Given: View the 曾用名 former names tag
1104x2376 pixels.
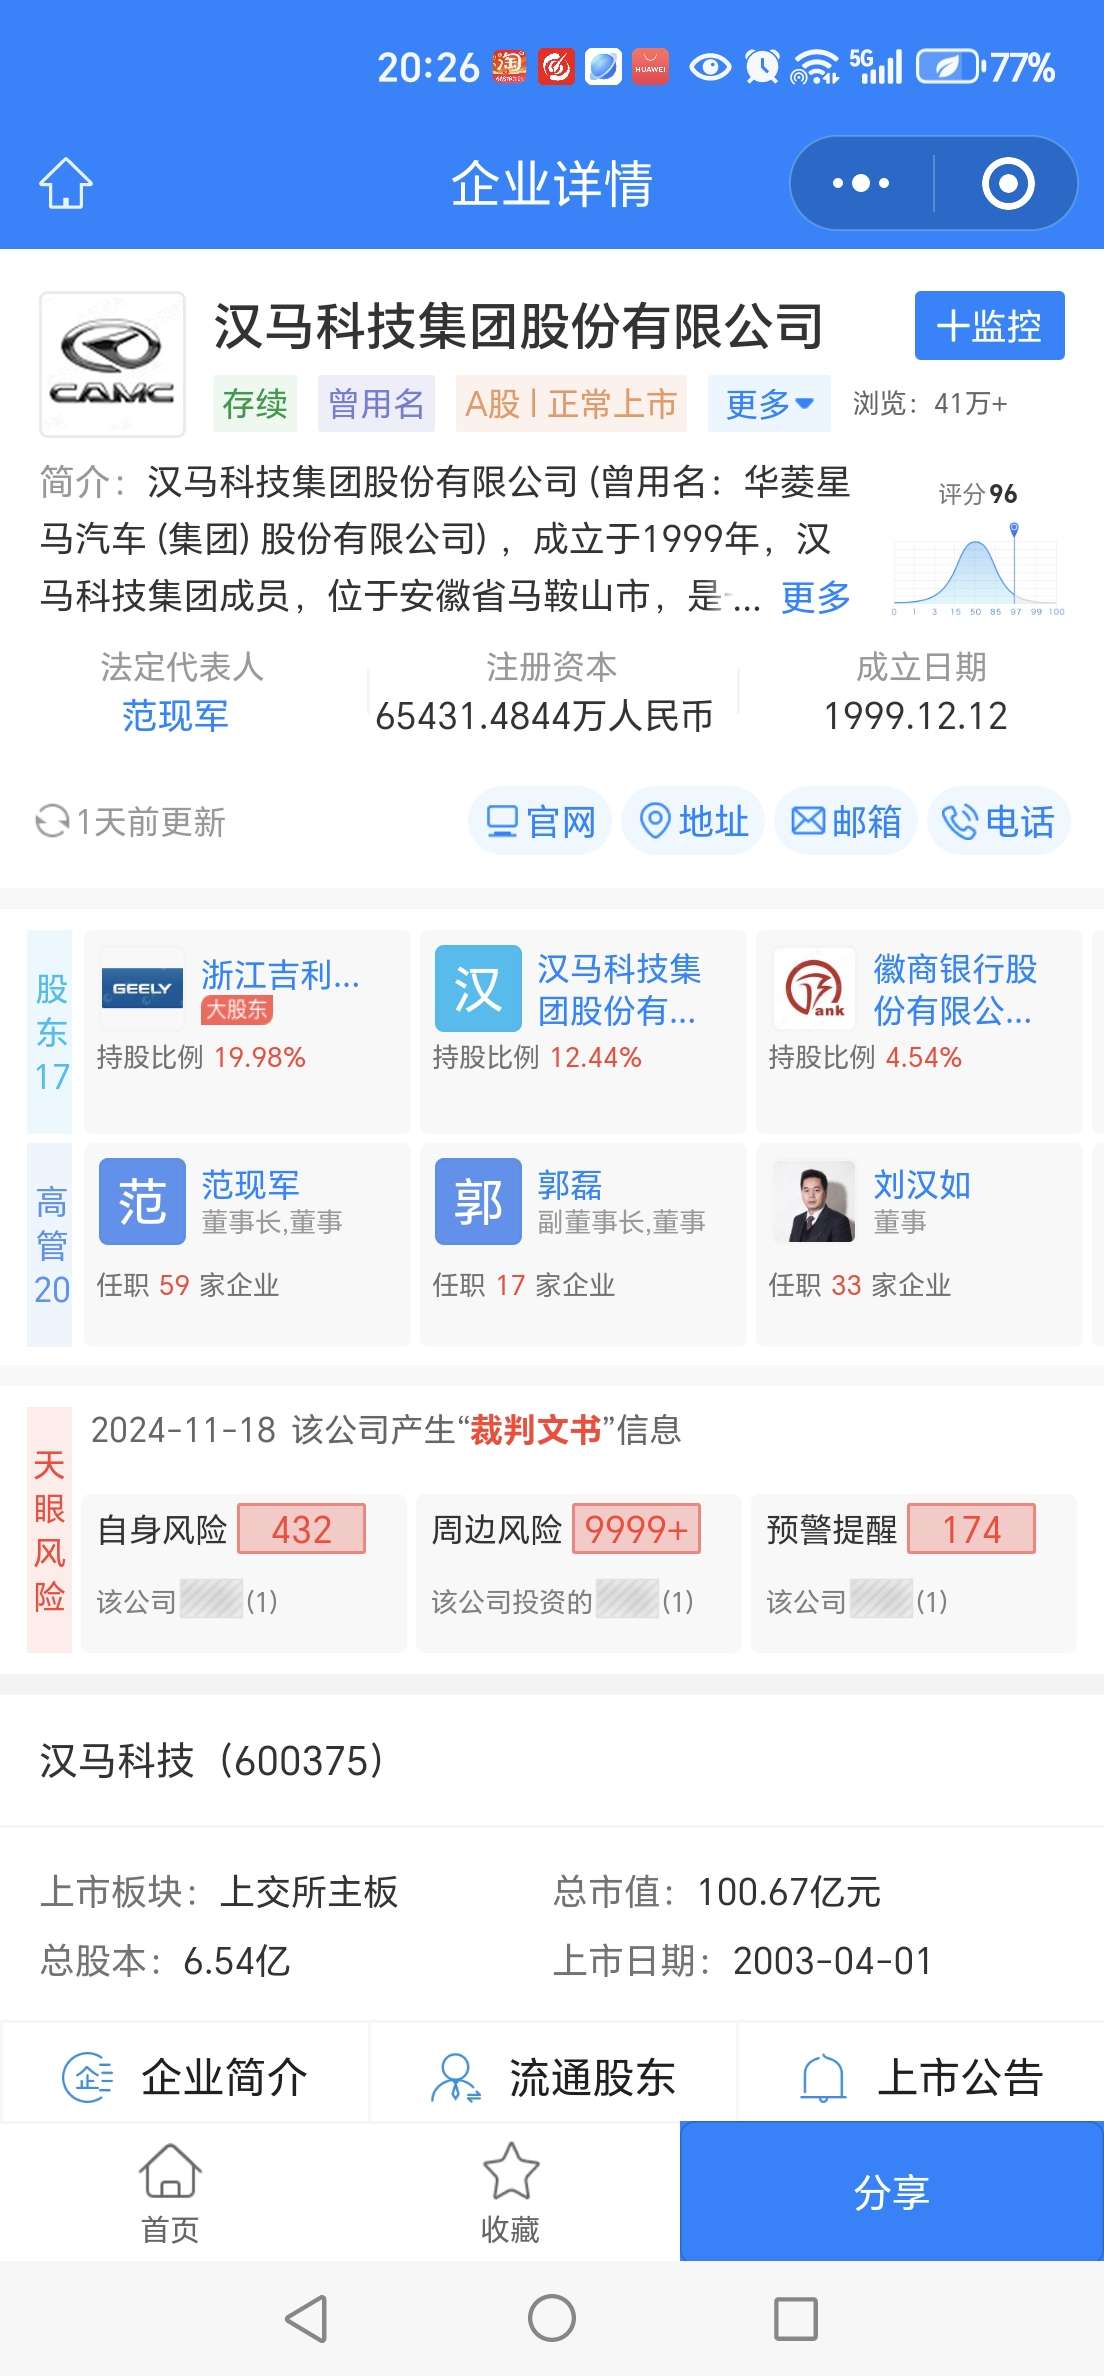Looking at the screenshot, I should [376, 404].
